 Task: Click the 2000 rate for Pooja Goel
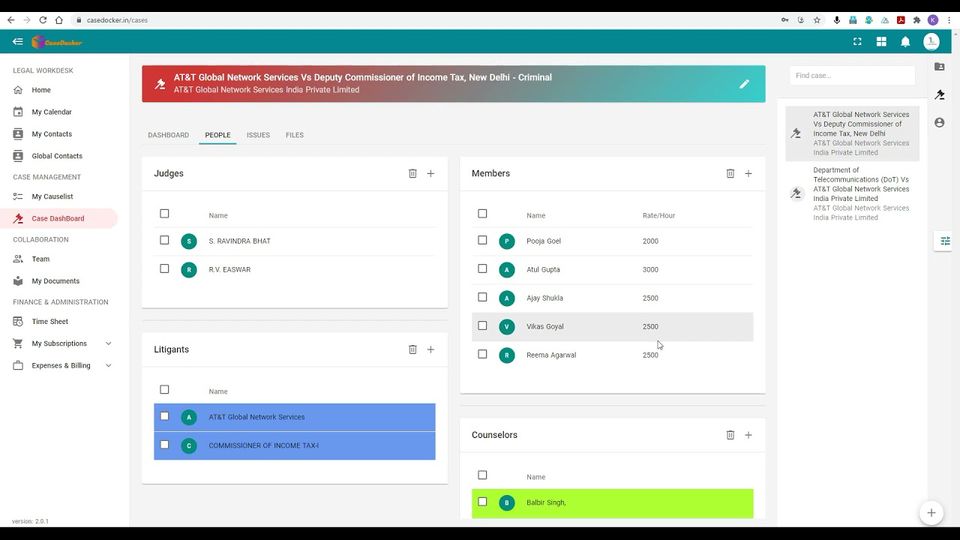[x=650, y=241]
